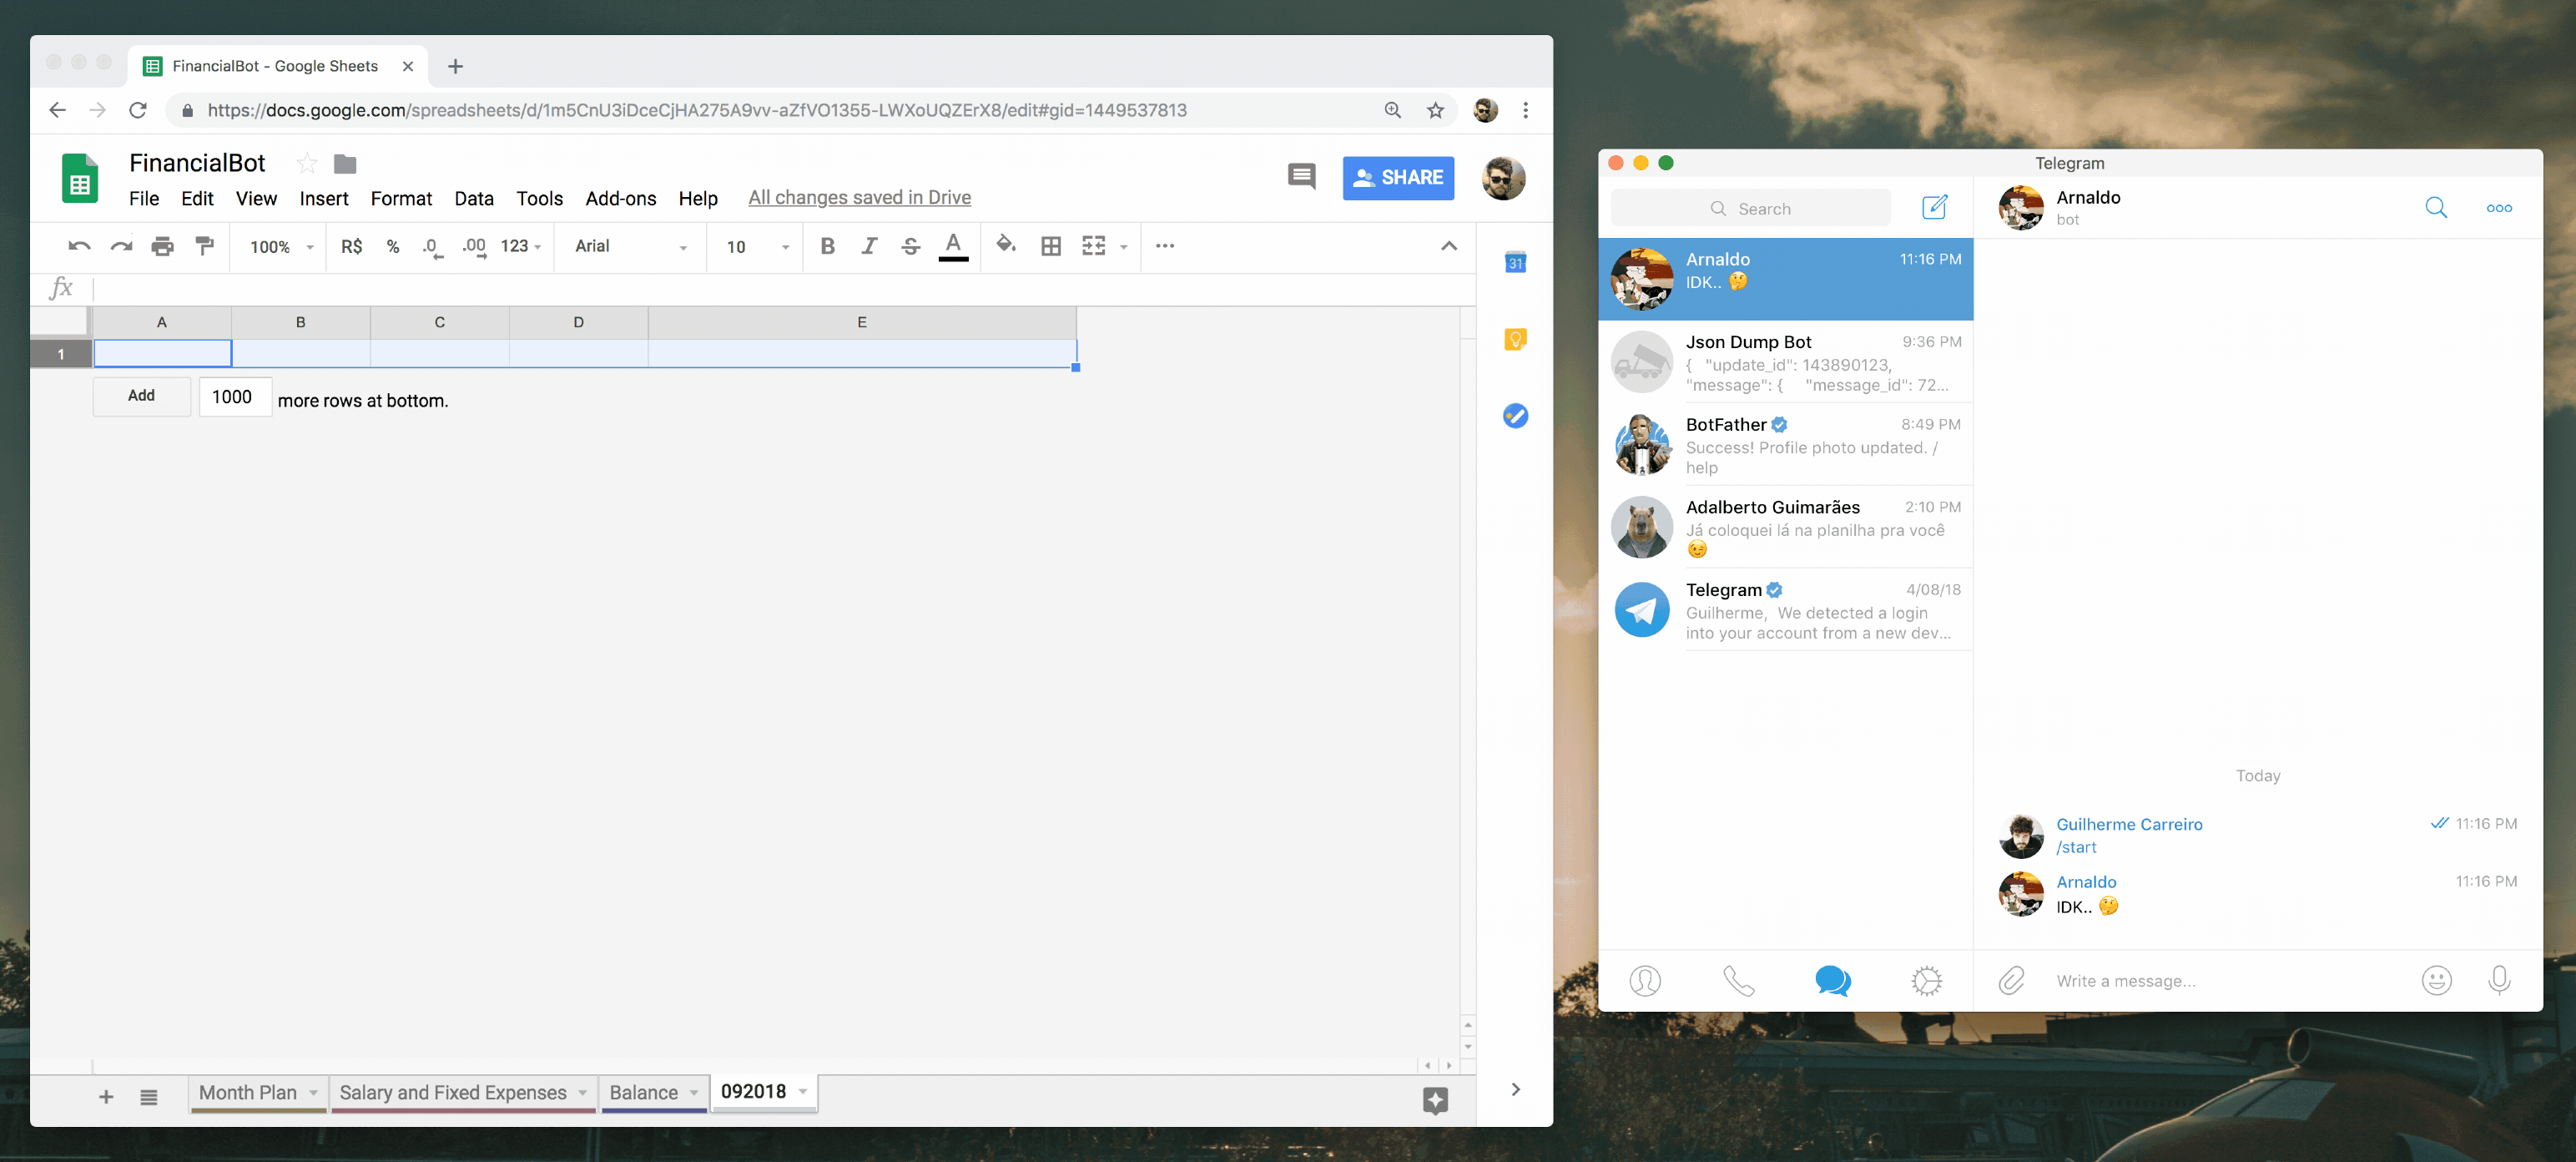Compose new Telegram message

1934,207
